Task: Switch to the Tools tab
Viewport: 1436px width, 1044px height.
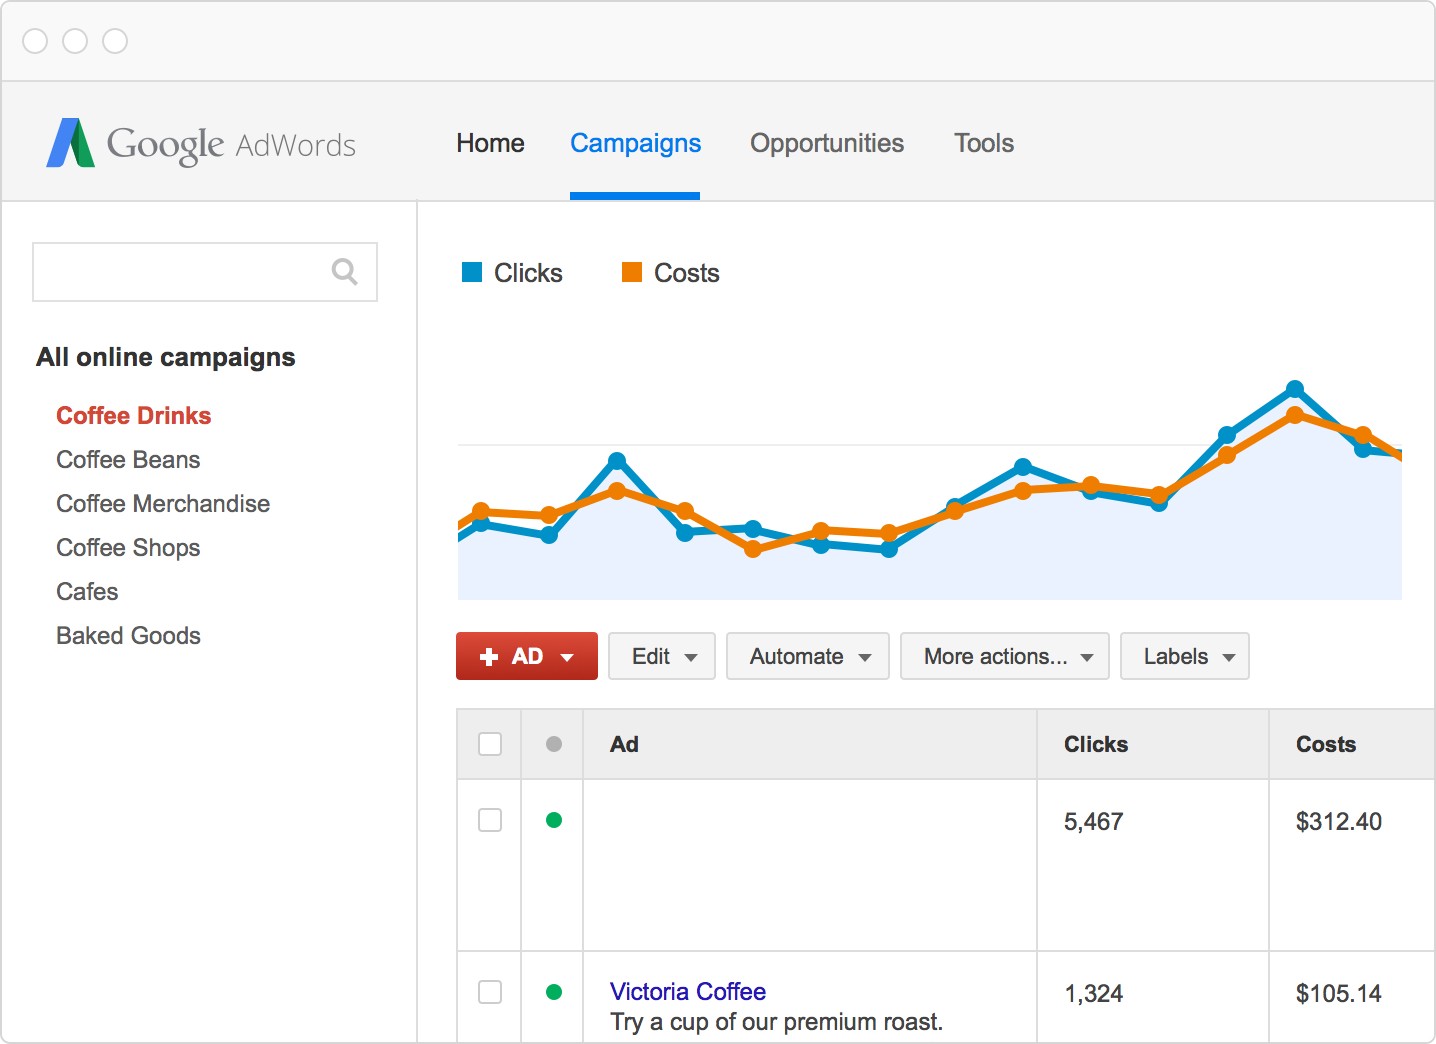Action: point(984,143)
